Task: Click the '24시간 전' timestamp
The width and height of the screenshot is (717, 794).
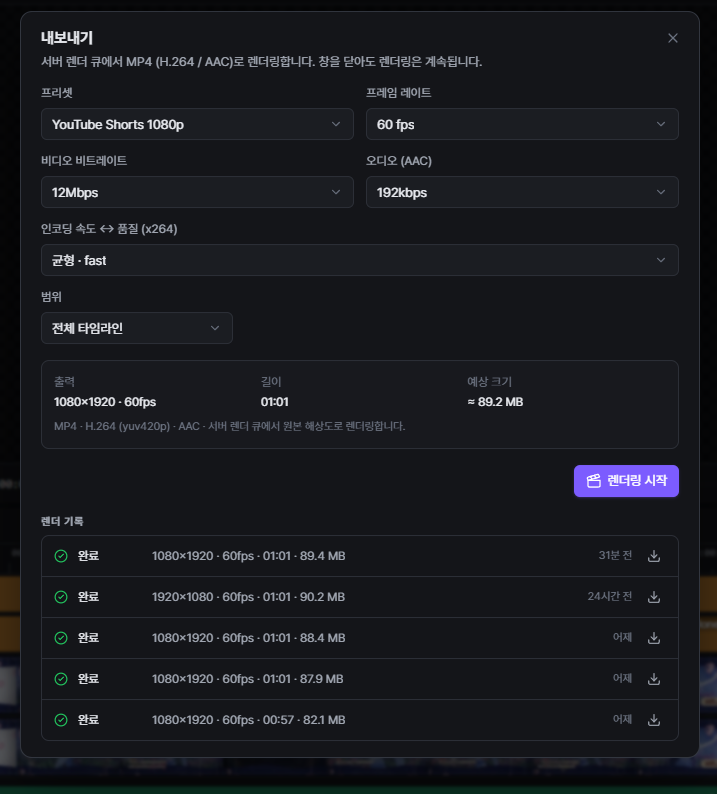Action: tap(610, 597)
